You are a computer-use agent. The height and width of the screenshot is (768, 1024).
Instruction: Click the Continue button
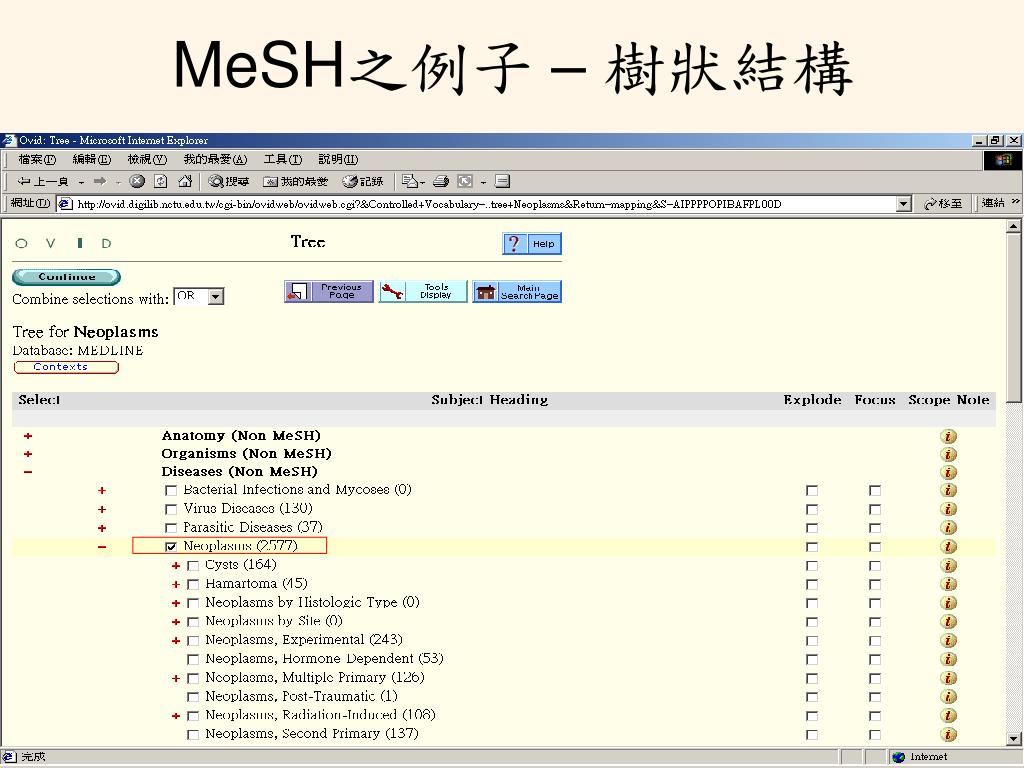point(67,277)
